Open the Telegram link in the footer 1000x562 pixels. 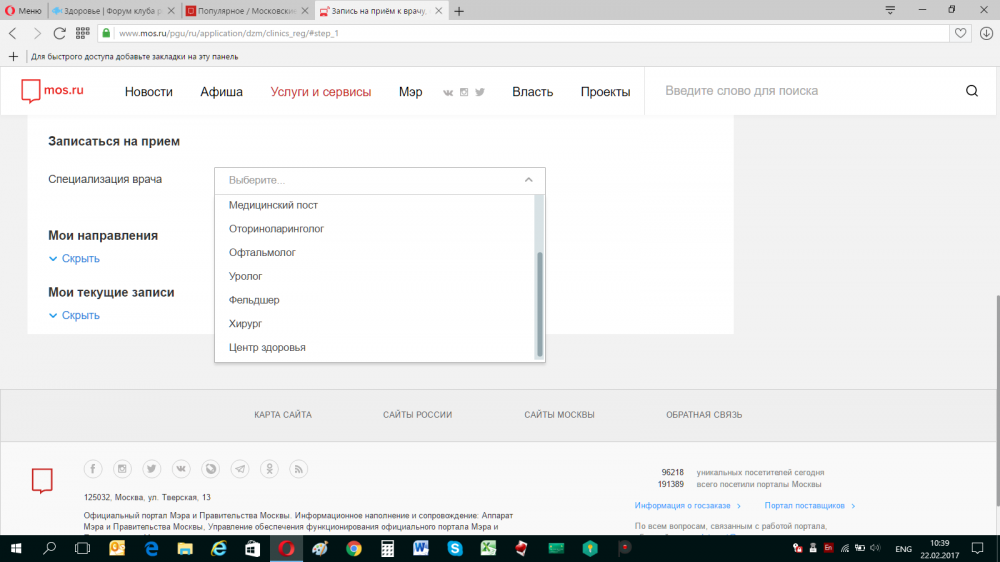coord(240,469)
